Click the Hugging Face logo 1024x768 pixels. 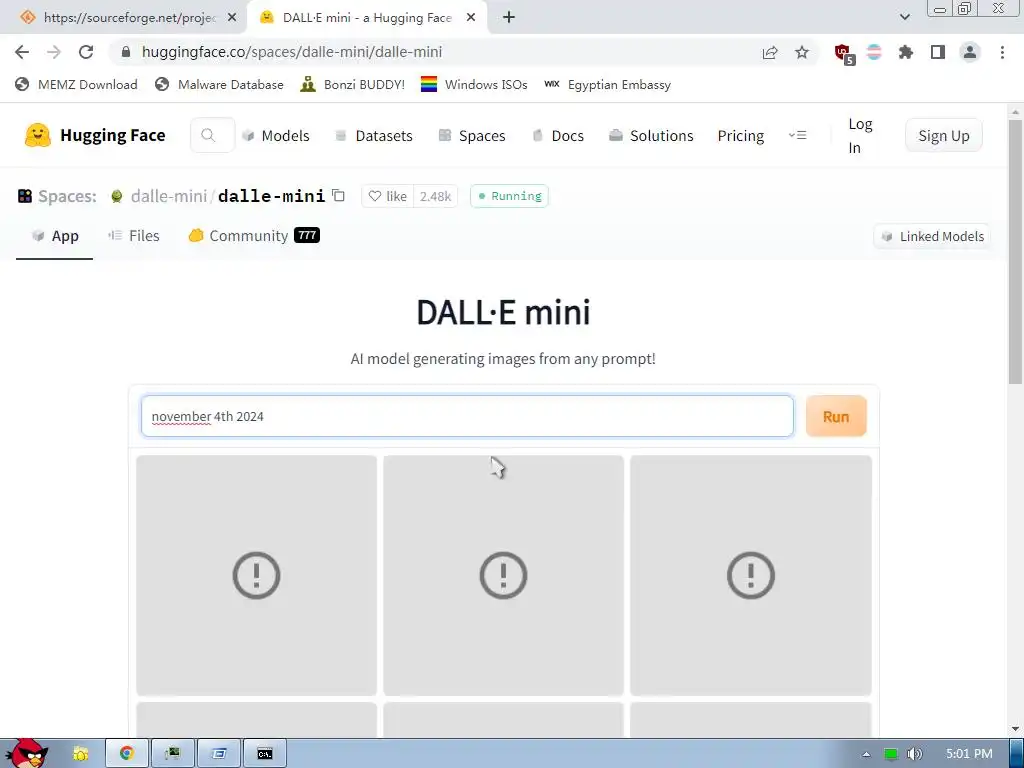tap(95, 135)
